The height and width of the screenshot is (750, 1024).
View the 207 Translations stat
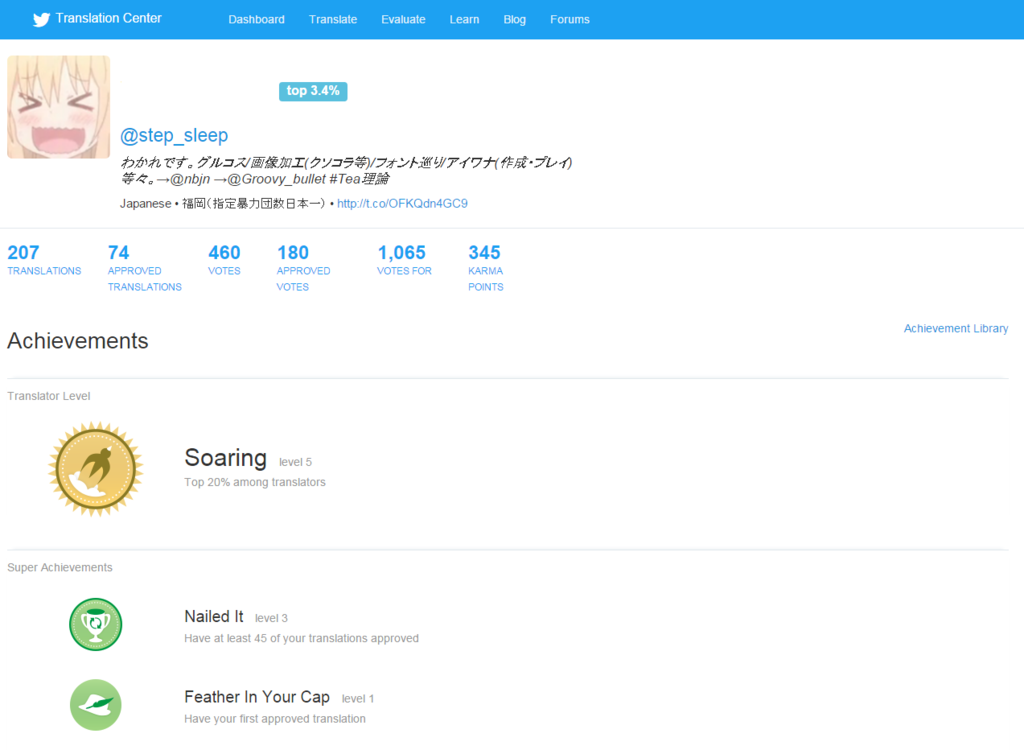[44, 260]
